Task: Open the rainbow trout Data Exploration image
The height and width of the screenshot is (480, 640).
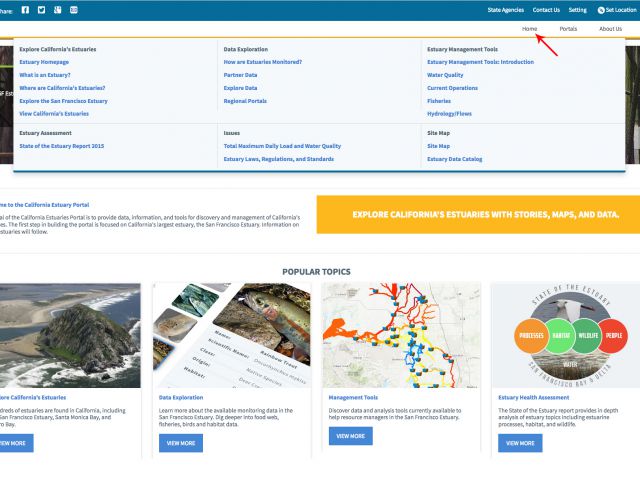Action: 232,336
